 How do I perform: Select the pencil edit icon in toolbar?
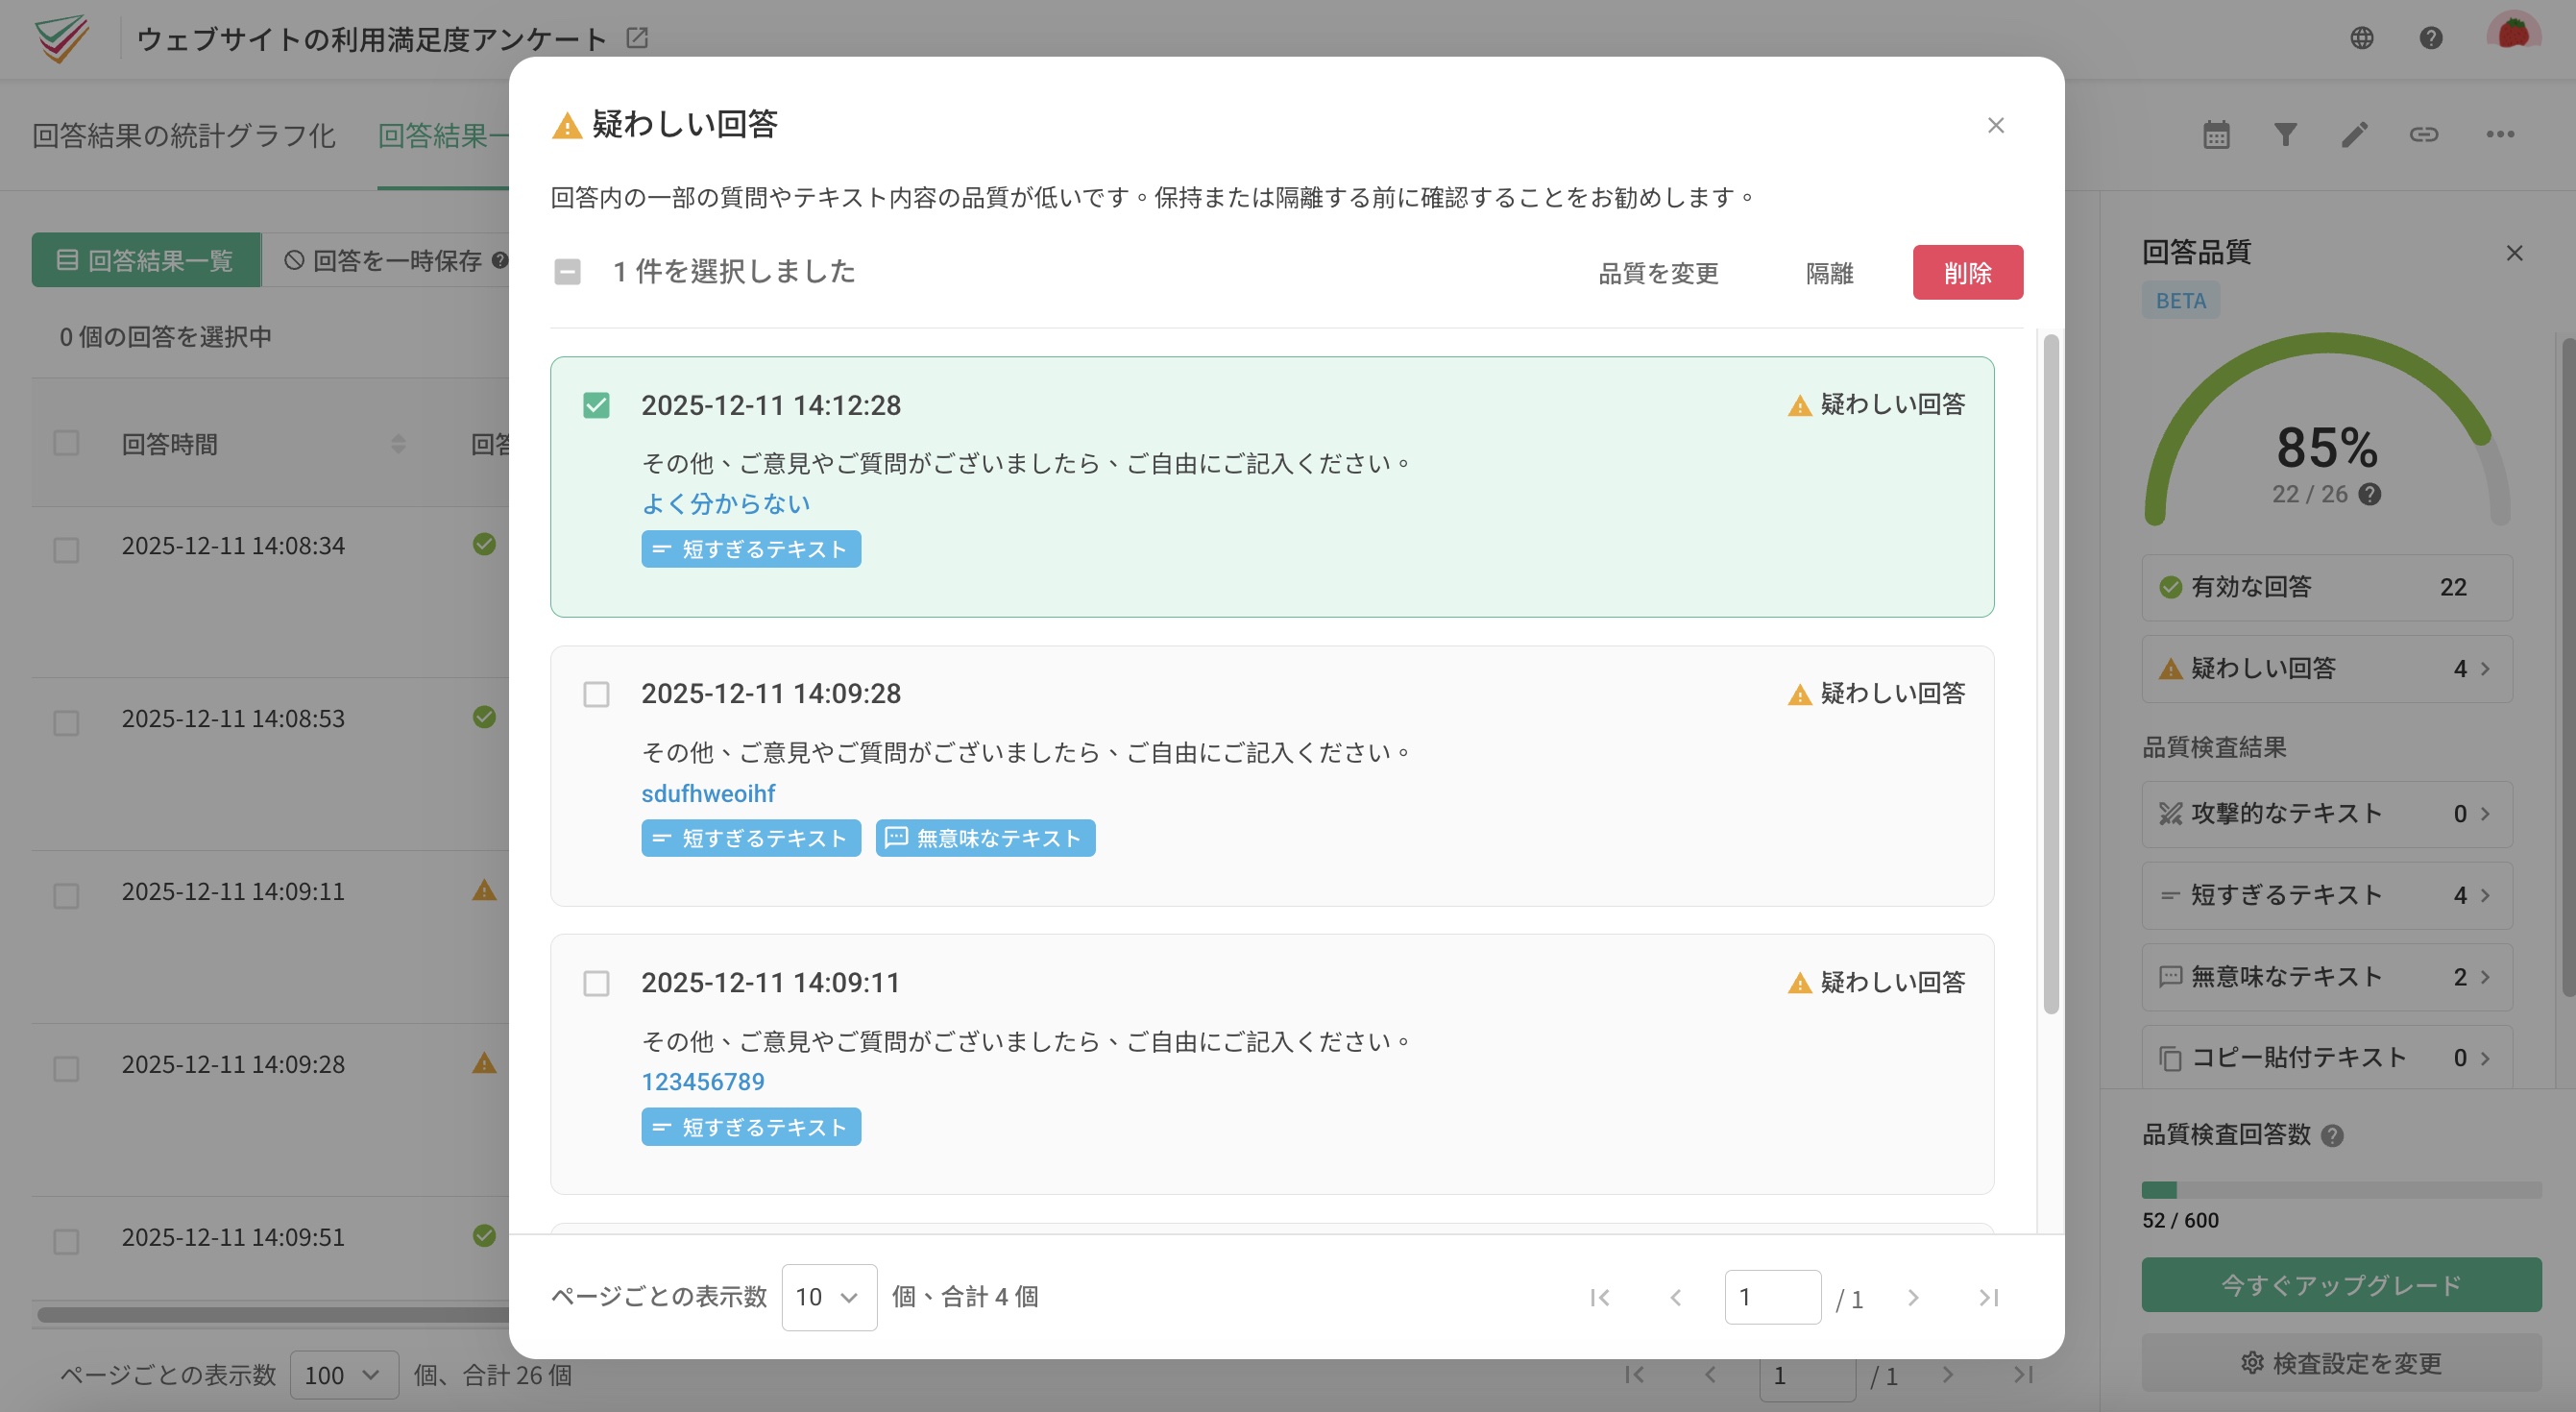pos(2354,134)
